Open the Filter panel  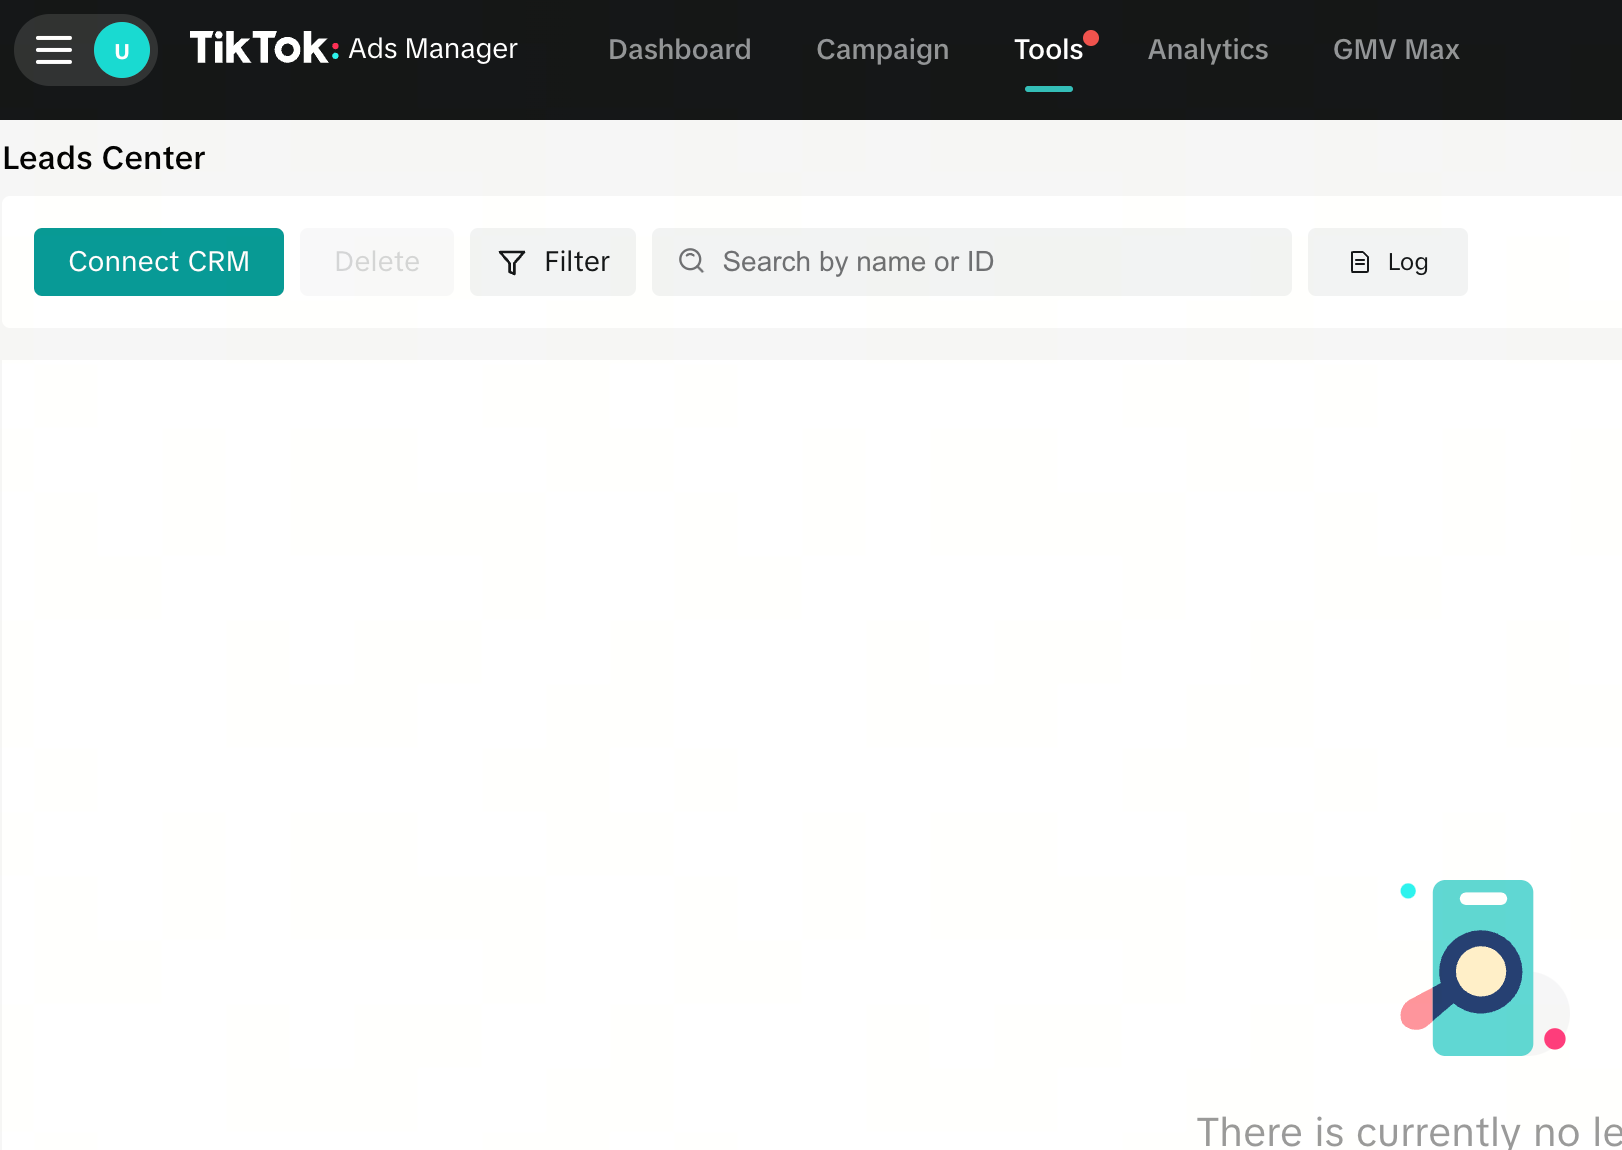pos(552,261)
